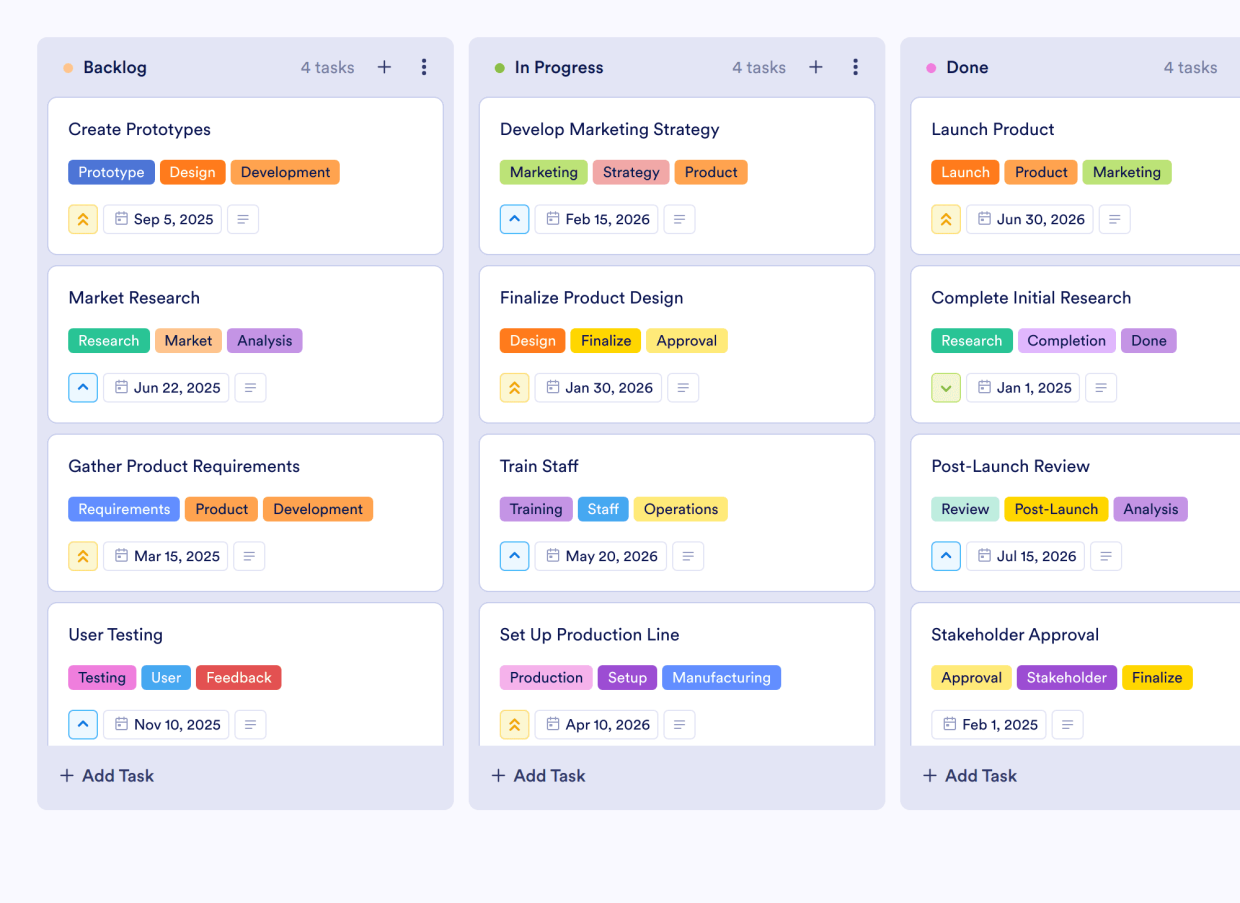The width and height of the screenshot is (1240, 903).
Task: Click Add Task in the Done column
Action: pos(969,775)
